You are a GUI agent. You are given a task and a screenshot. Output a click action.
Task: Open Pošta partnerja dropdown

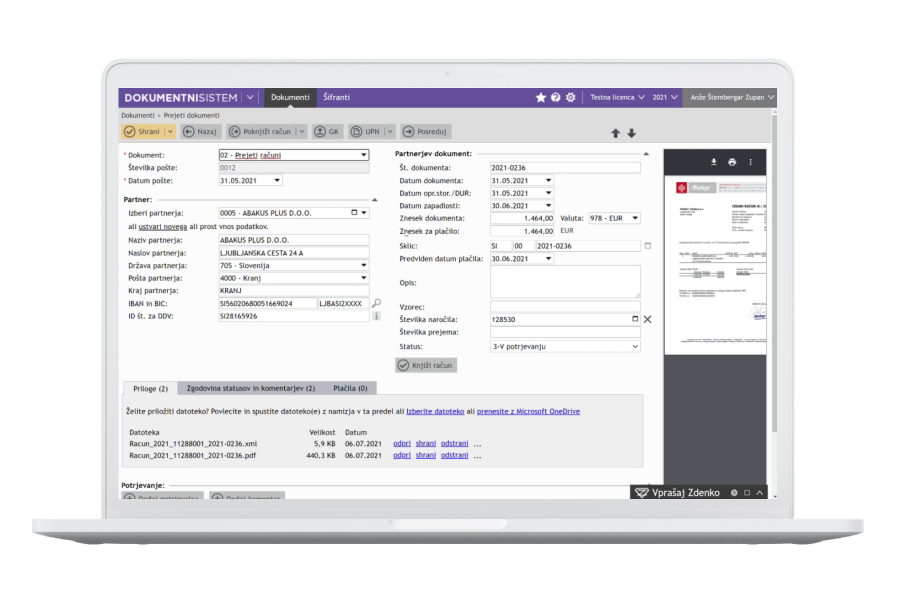[363, 278]
